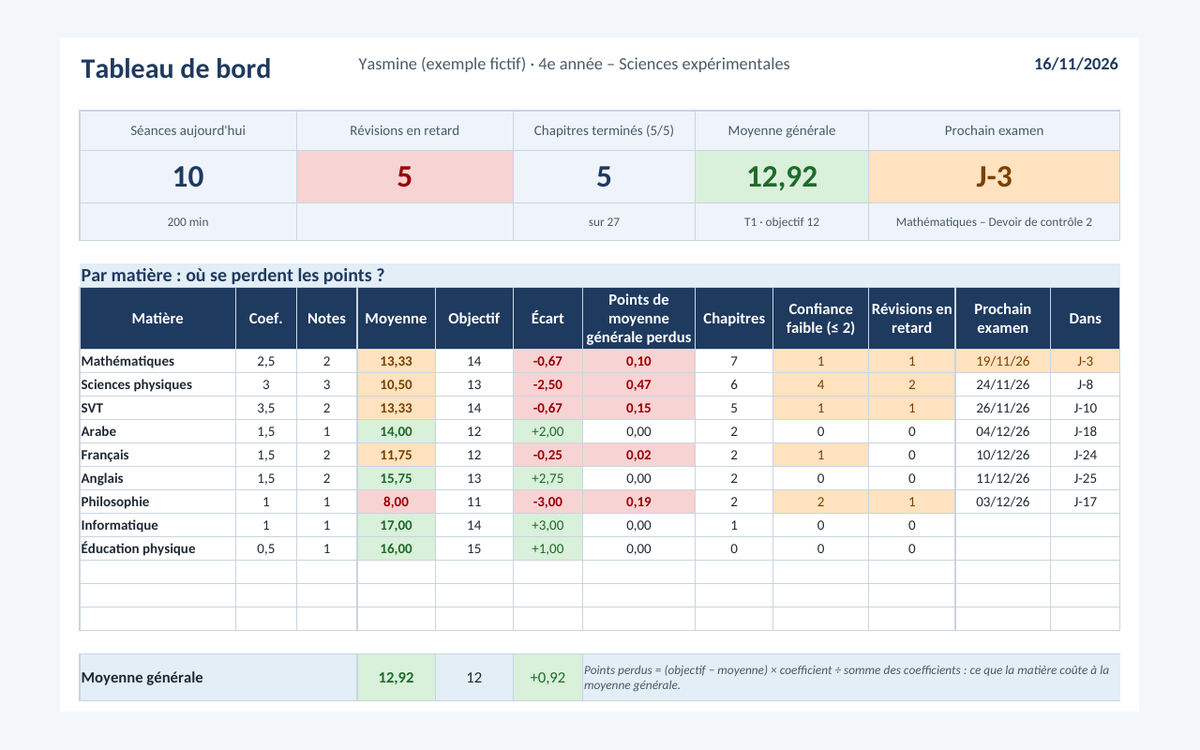Select the heading "Par matière : où se perdent les points ?"

[233, 275]
